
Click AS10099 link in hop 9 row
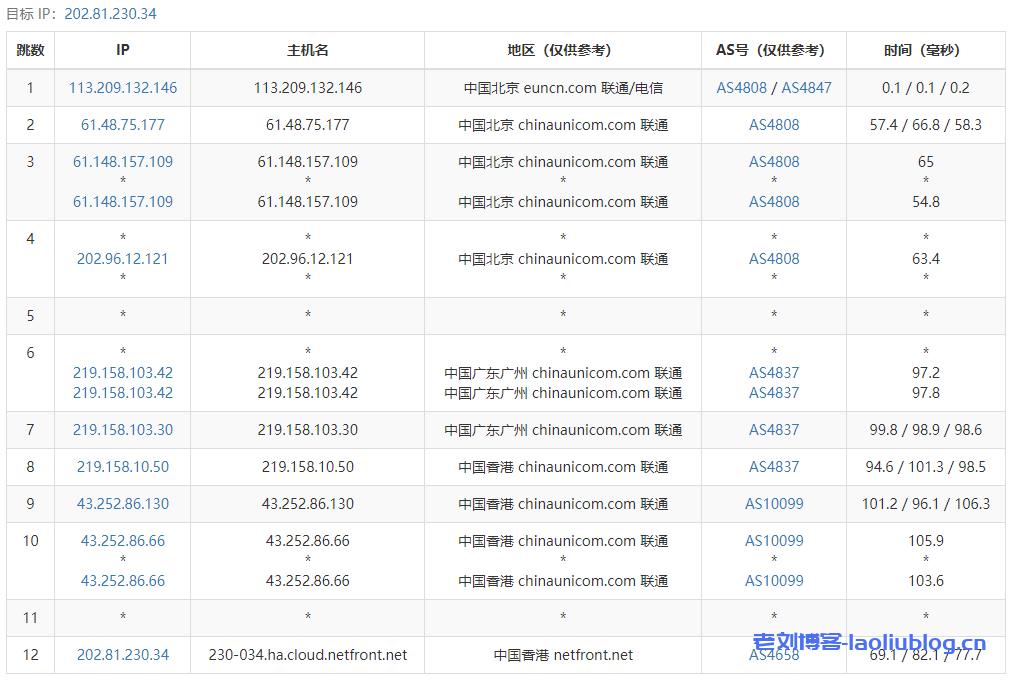[774, 504]
